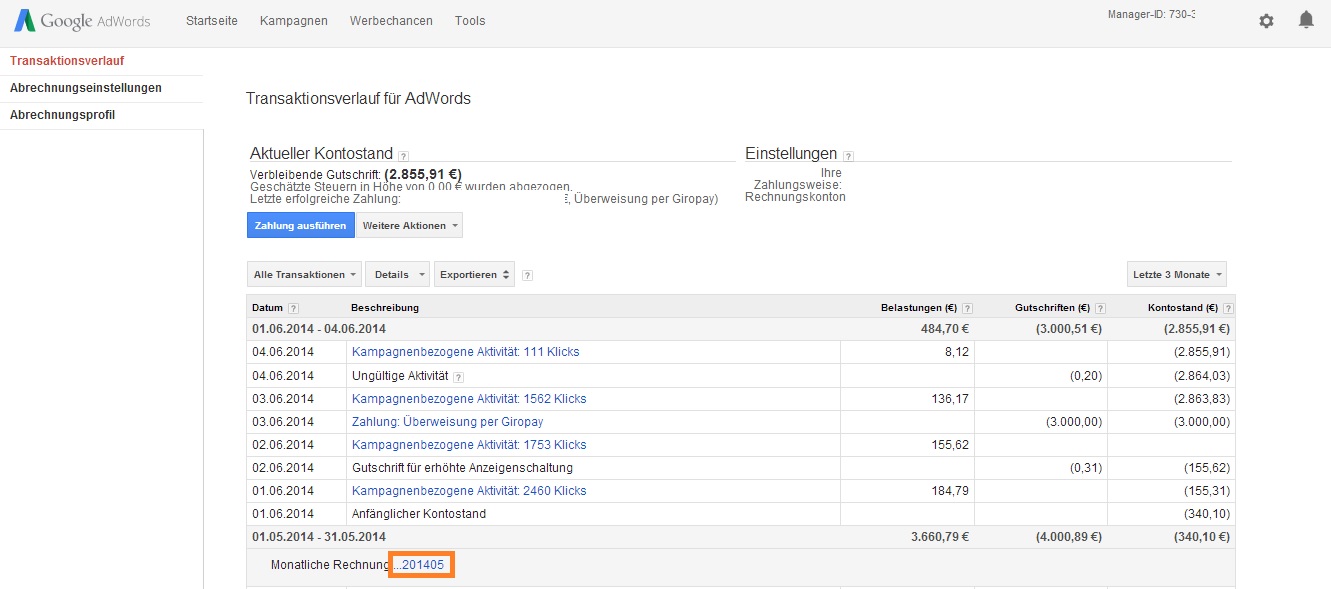Open monthly invoice link 201405
The image size is (1331, 589).
(x=421, y=565)
